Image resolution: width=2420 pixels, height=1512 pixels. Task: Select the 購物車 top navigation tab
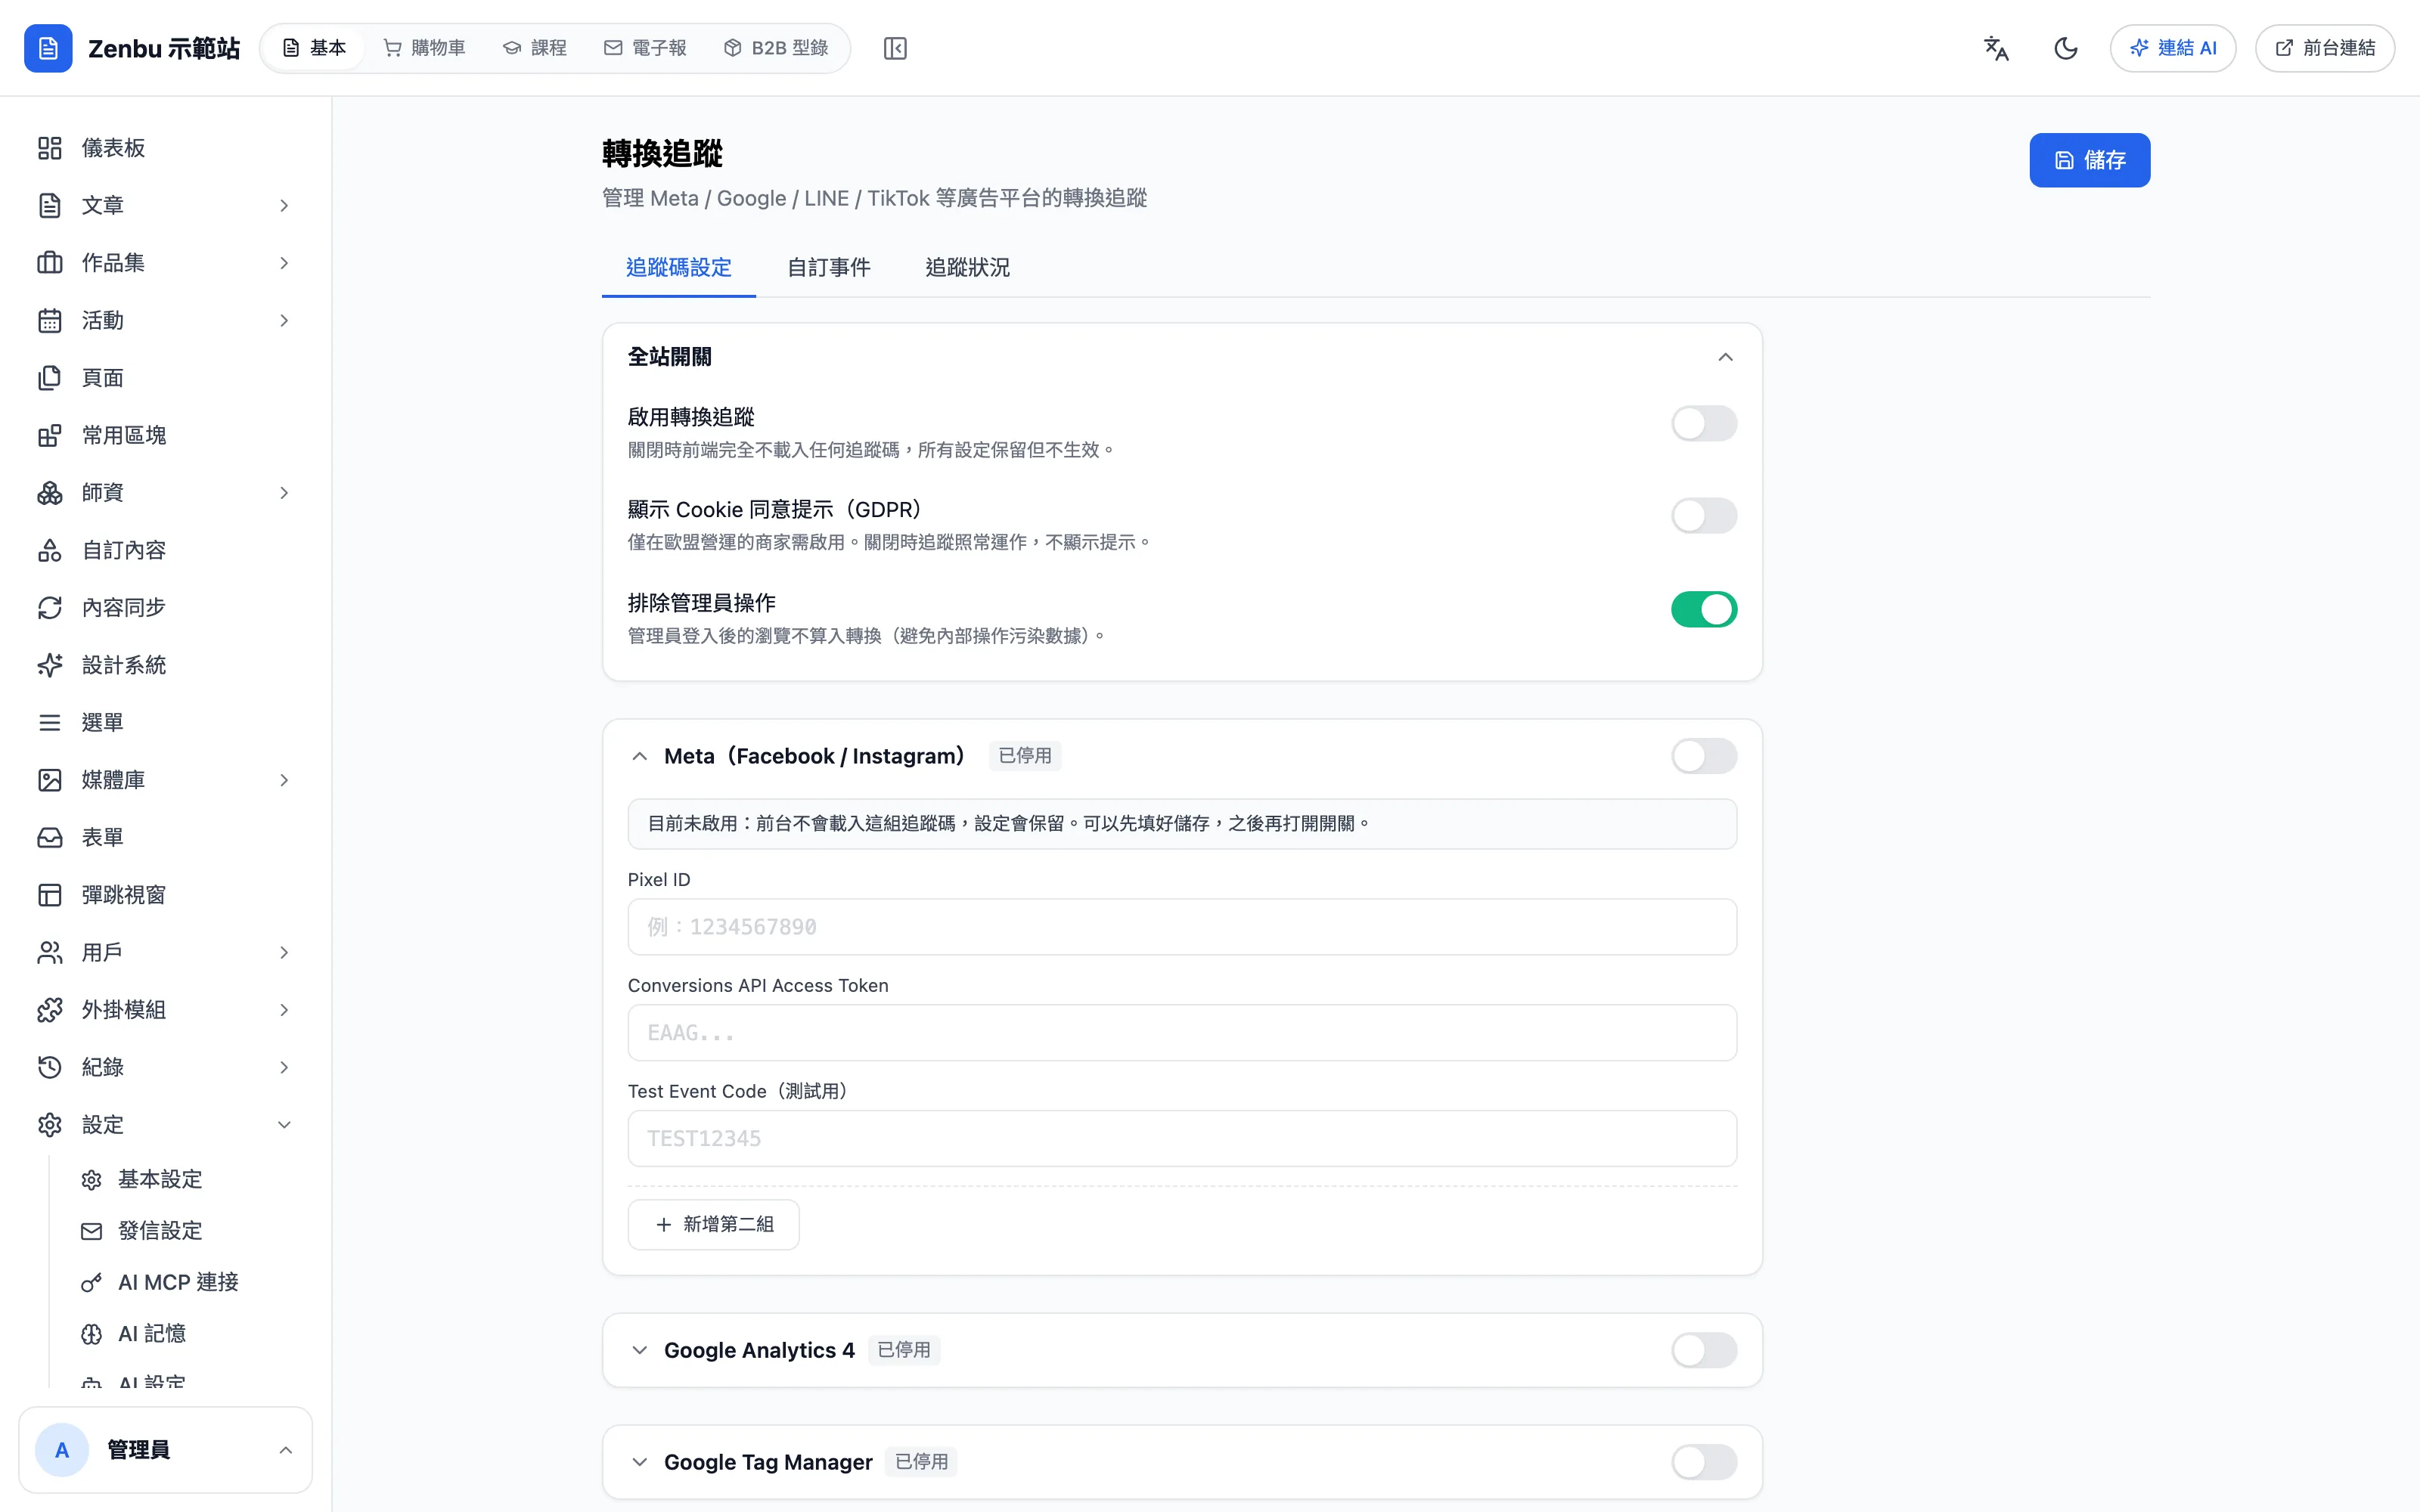[424, 48]
